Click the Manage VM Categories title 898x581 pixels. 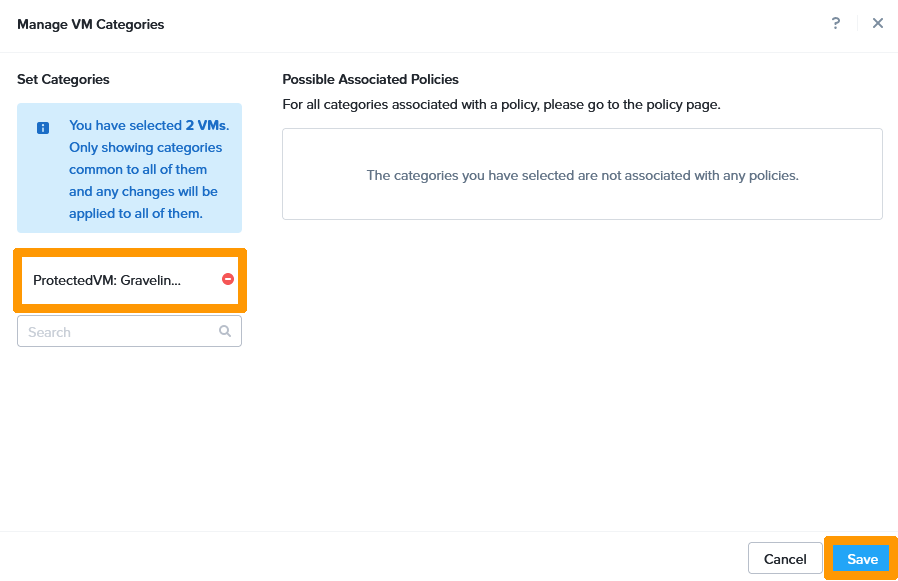coord(90,24)
